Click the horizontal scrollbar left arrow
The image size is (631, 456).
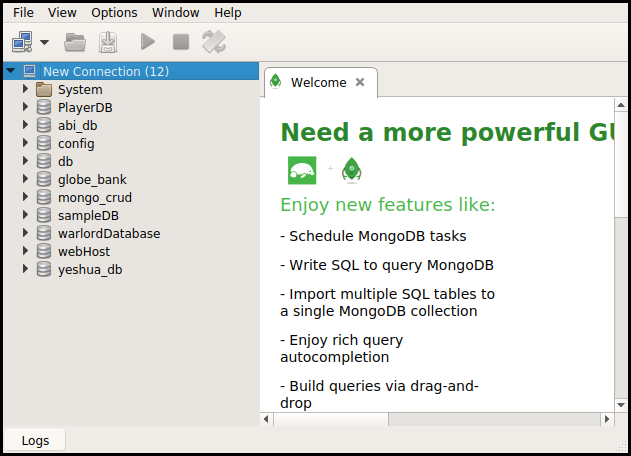[266, 419]
